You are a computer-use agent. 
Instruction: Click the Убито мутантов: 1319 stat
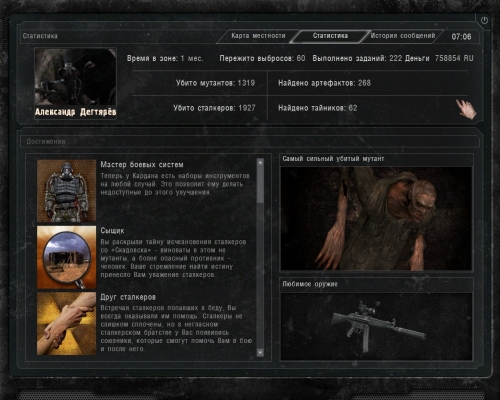click(215, 83)
